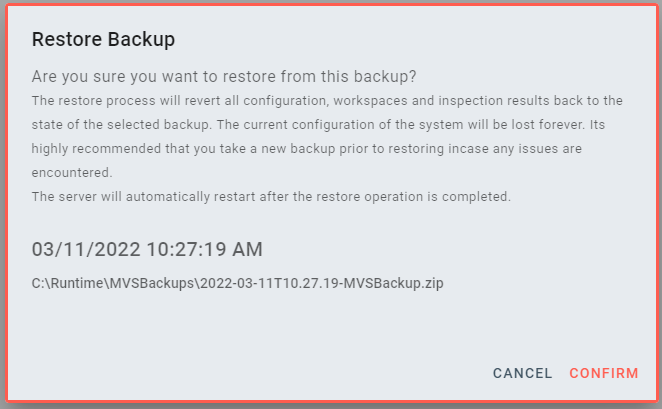662x409 pixels.
Task: Click the 2022-03-11T10.27.19-MVSBackup.zip filename
Action: coord(323,283)
